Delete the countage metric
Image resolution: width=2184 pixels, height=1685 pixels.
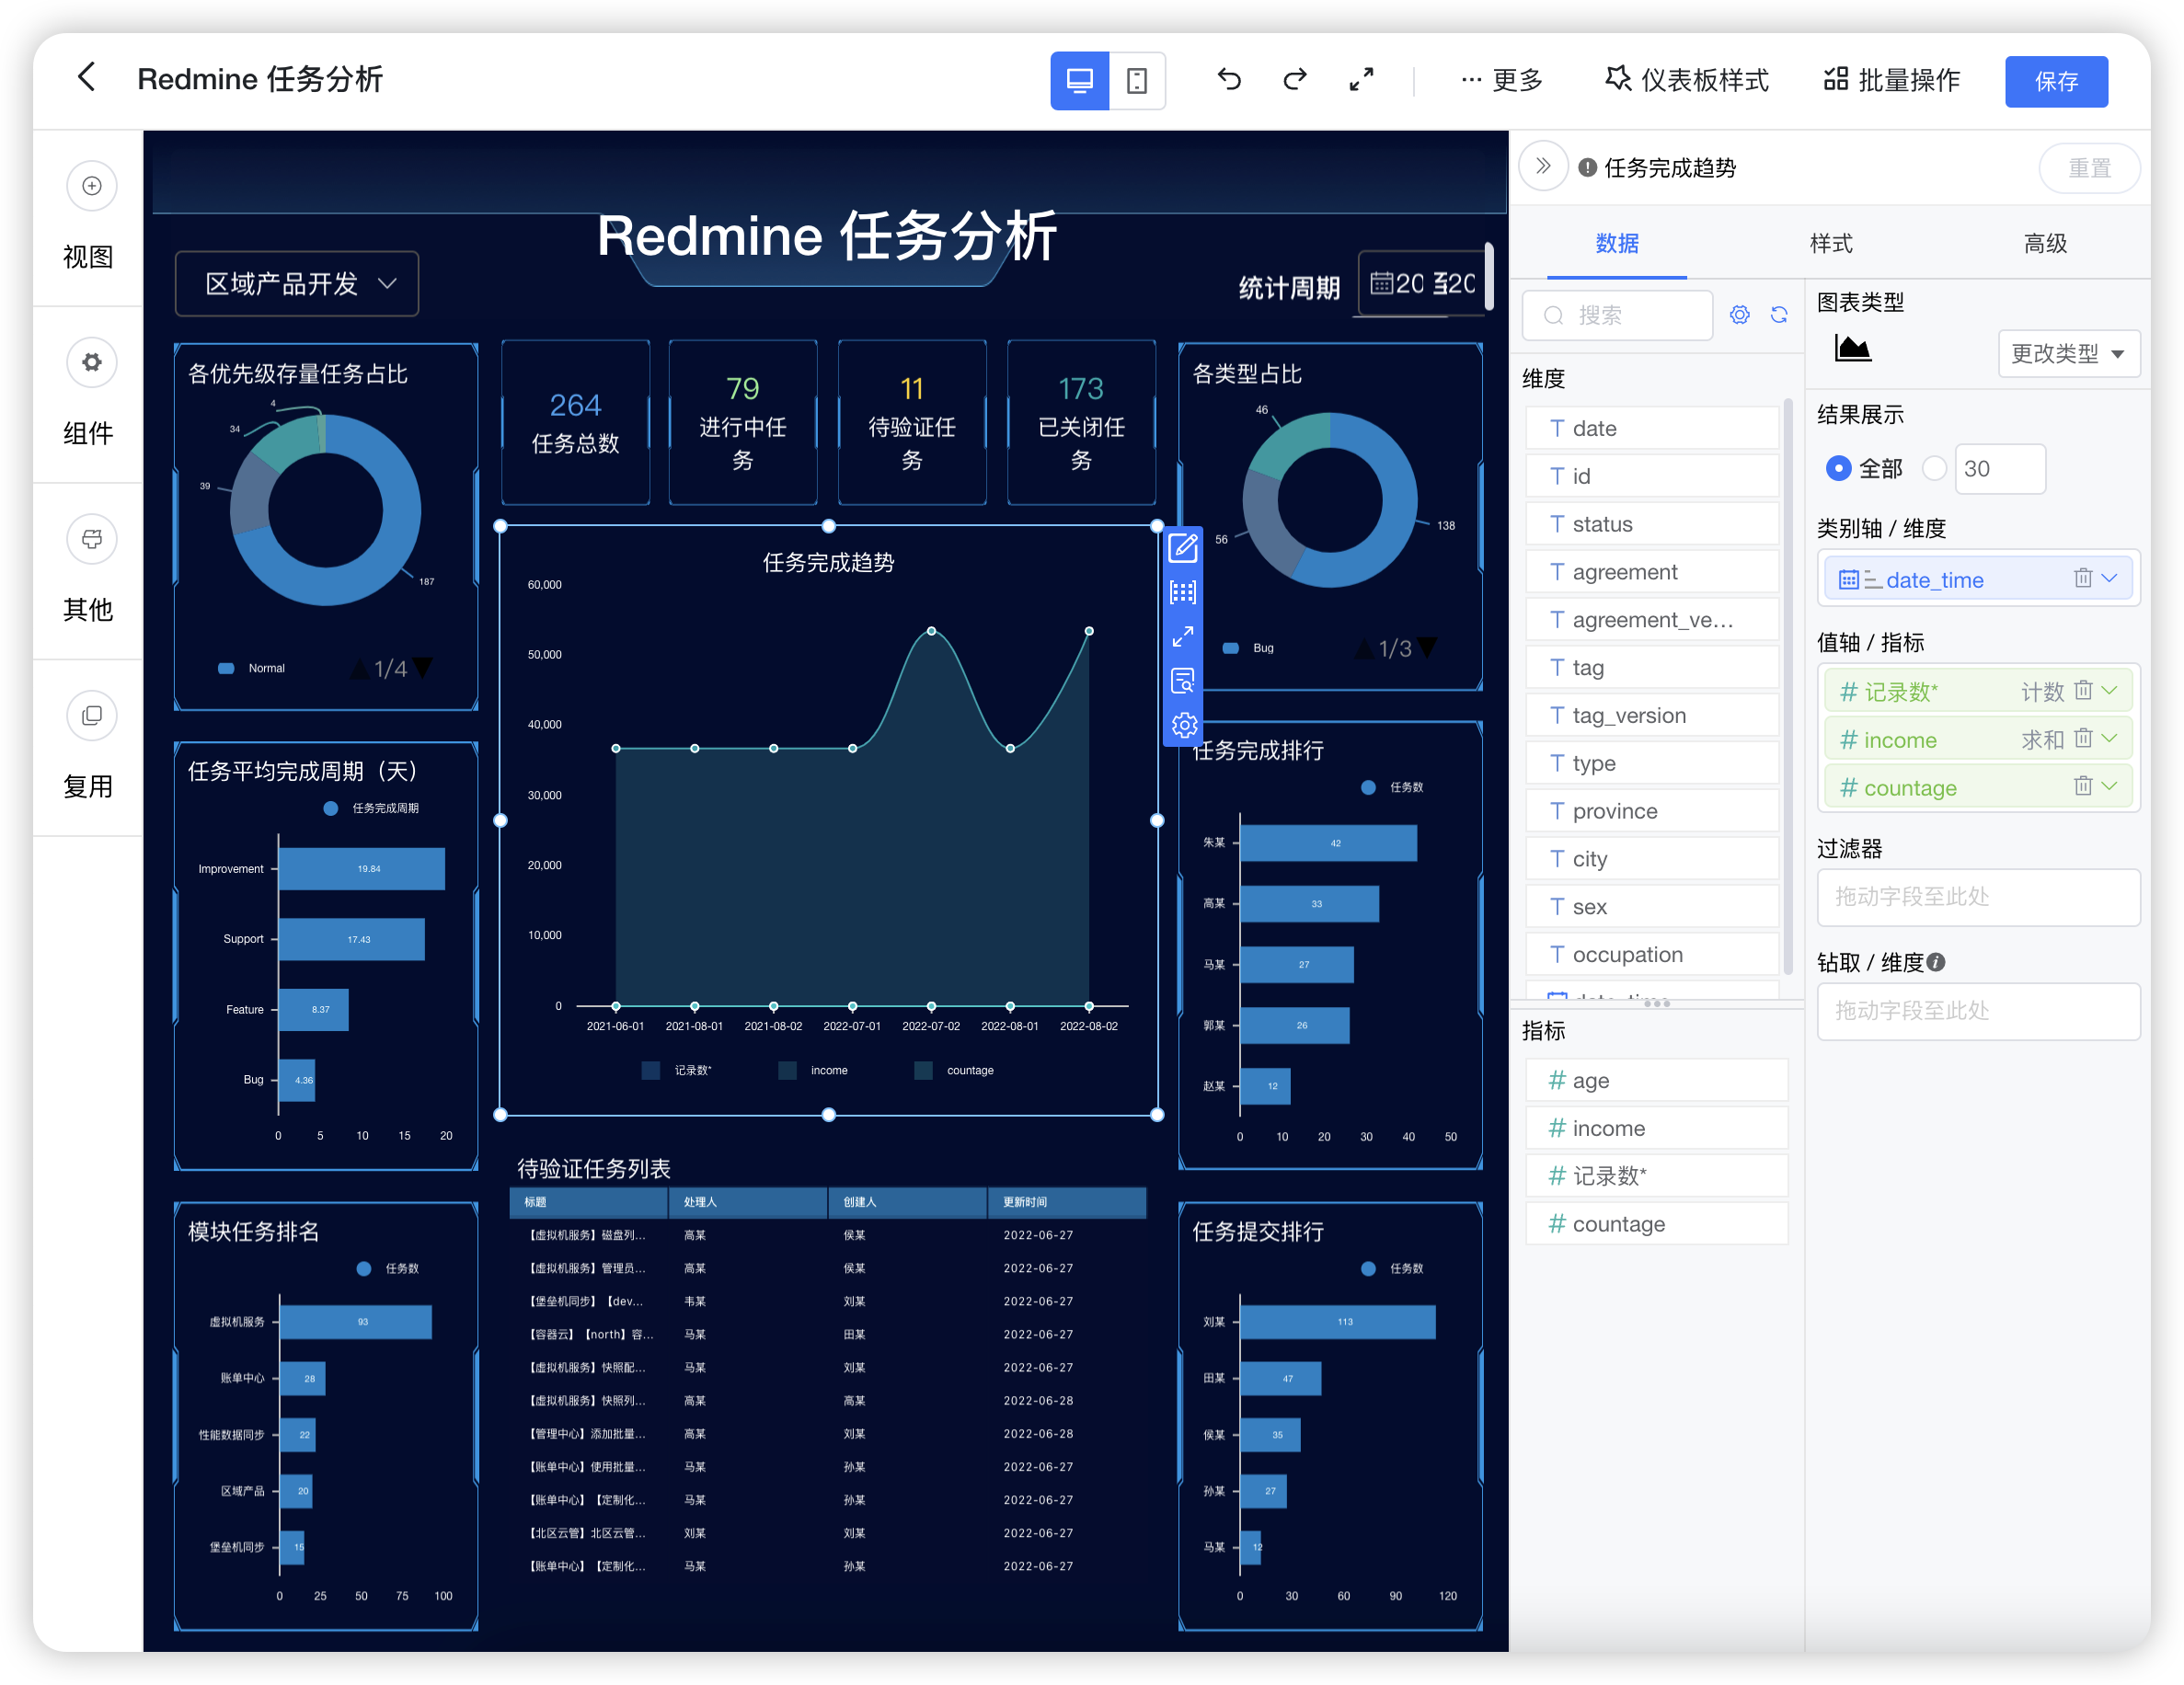tap(2082, 786)
